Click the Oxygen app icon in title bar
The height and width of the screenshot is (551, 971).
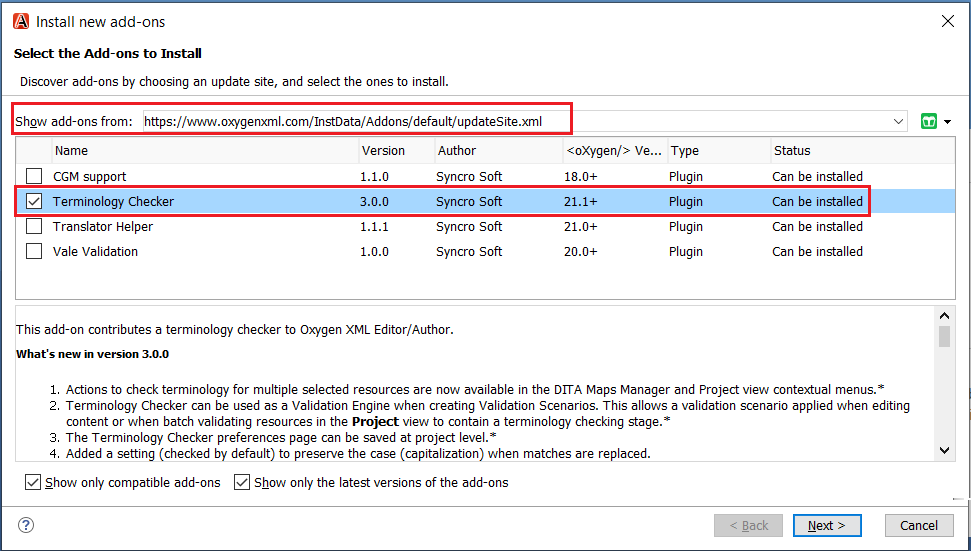point(21,22)
